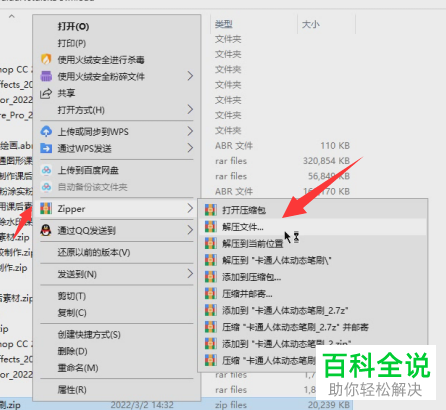Viewport: 446px width, 410px height.
Task: Click the 110 KB size cell
Action: click(x=335, y=146)
